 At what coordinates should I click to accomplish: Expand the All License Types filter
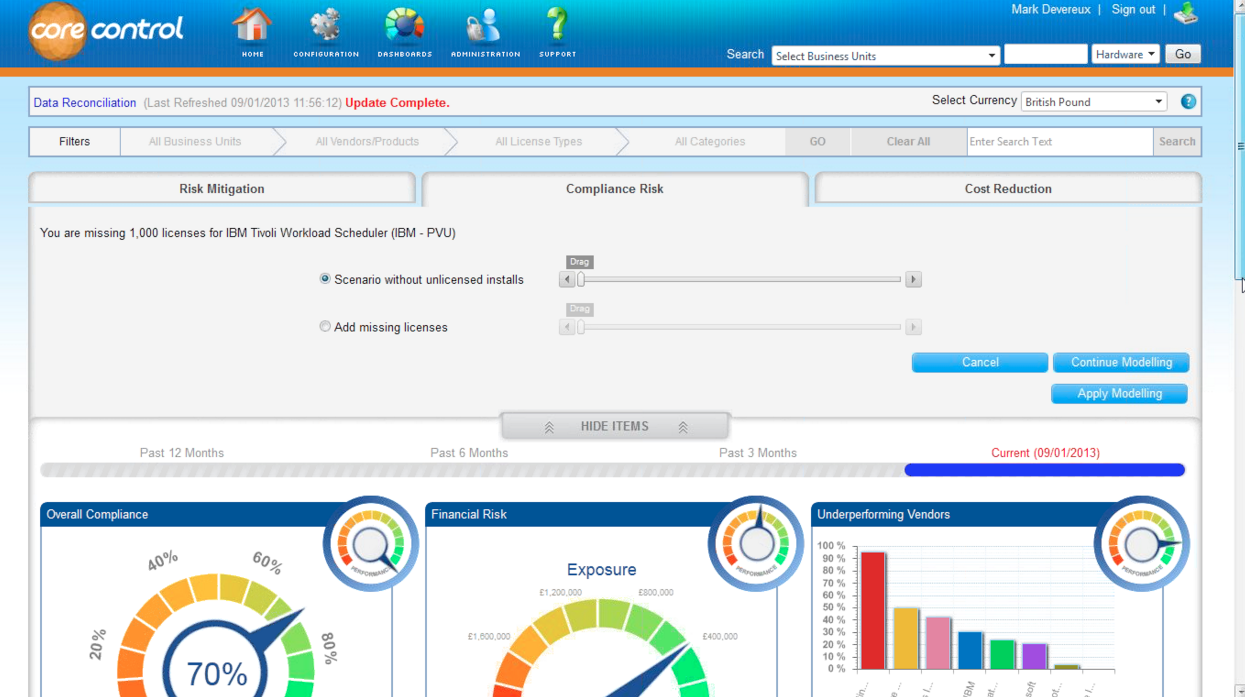coord(539,142)
